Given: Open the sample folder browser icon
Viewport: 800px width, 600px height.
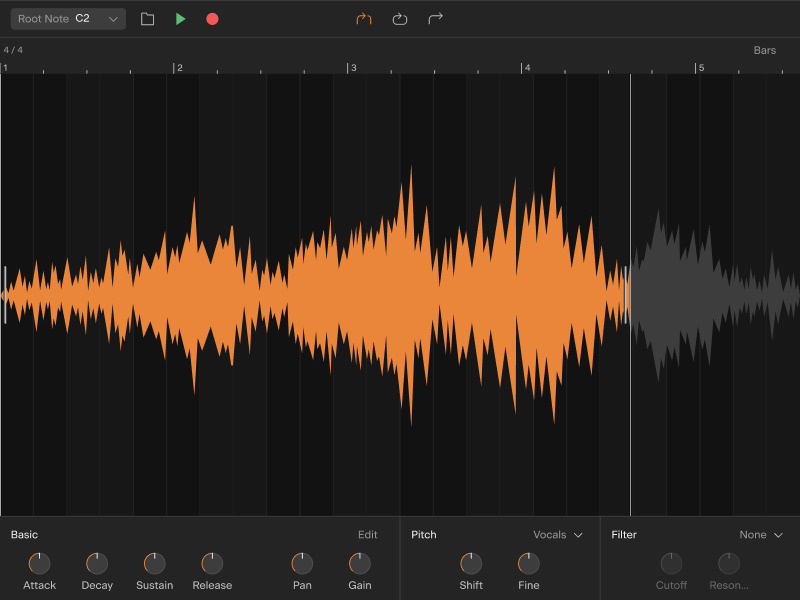Looking at the screenshot, I should coord(147,19).
